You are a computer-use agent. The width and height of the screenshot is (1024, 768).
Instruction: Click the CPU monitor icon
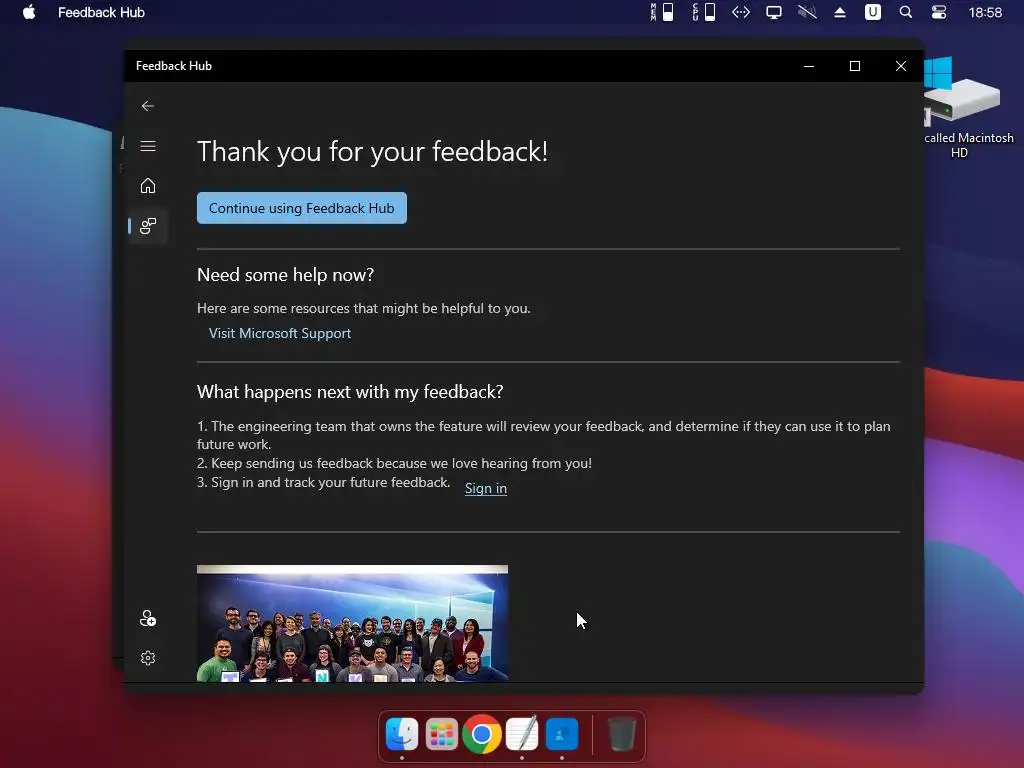[704, 12]
